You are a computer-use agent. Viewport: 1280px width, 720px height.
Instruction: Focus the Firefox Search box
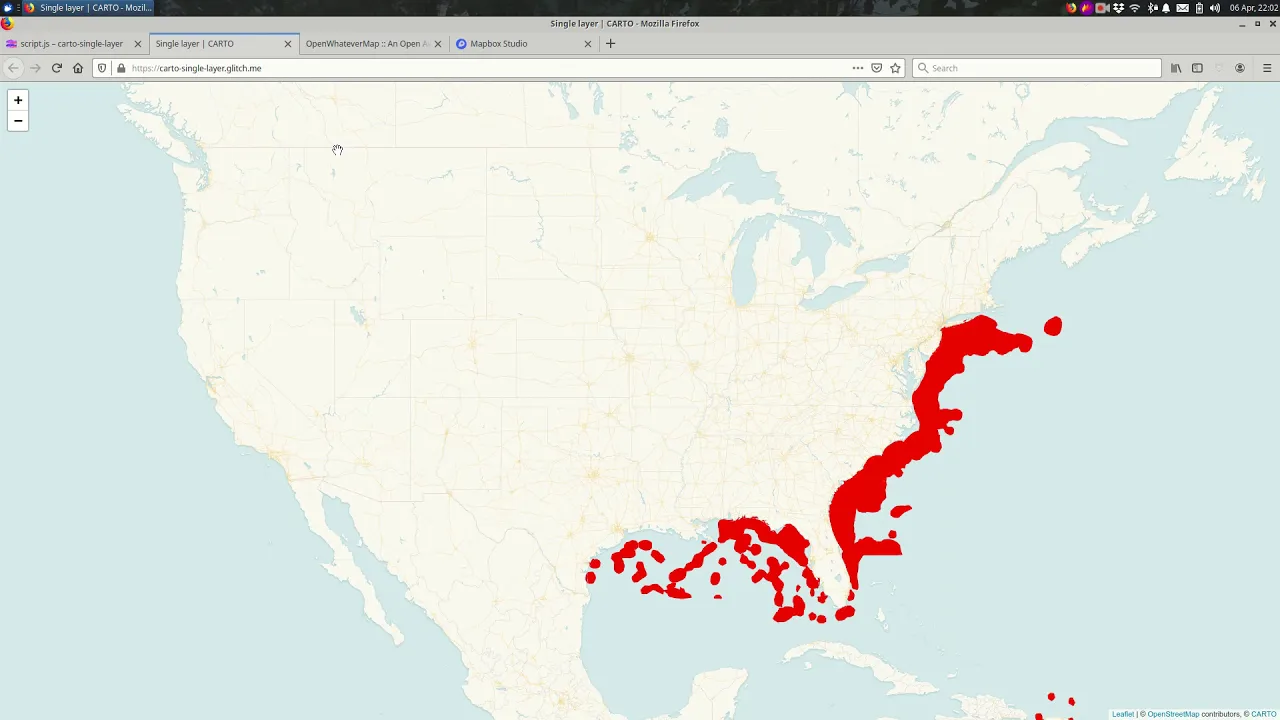(x=1036, y=68)
